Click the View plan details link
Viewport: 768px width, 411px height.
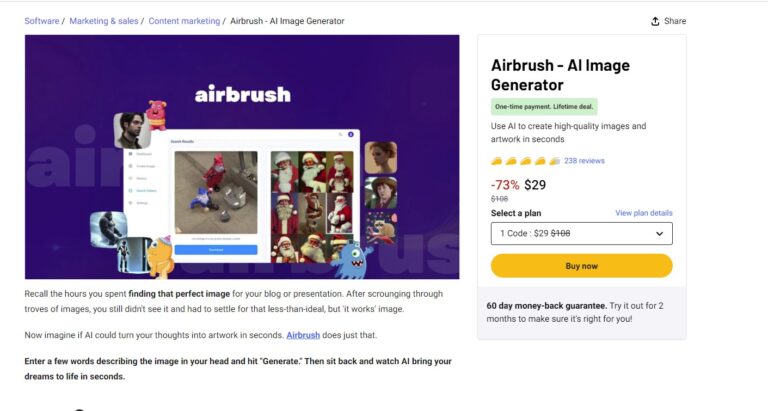(643, 213)
